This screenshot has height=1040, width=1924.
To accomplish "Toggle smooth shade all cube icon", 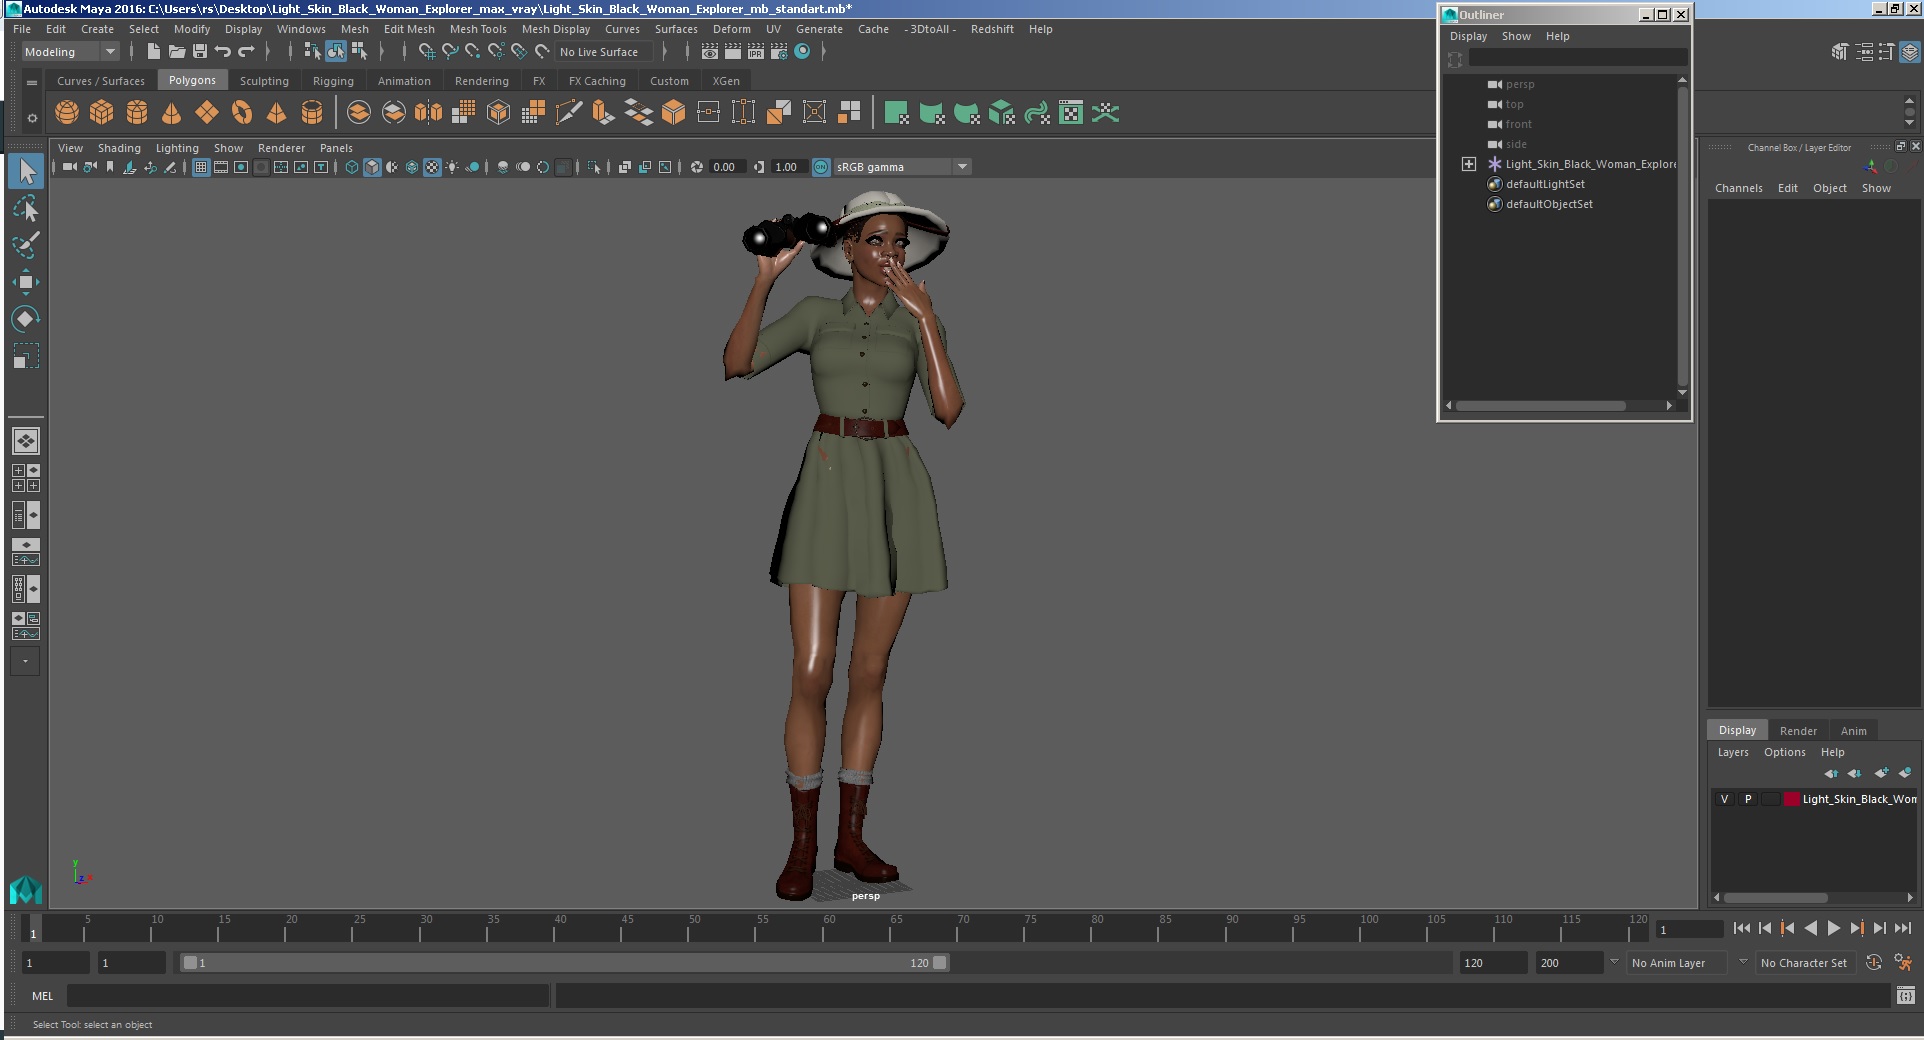I will point(372,167).
